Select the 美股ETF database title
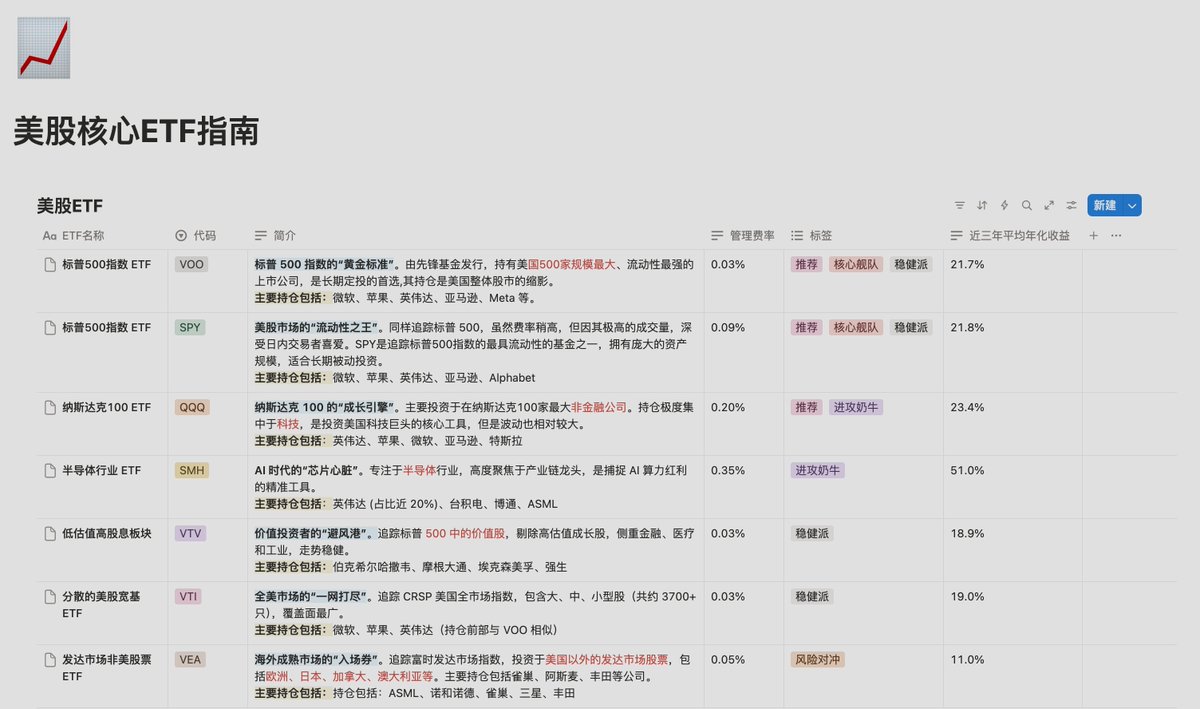Screen dimensions: 1200x709 click(70, 206)
